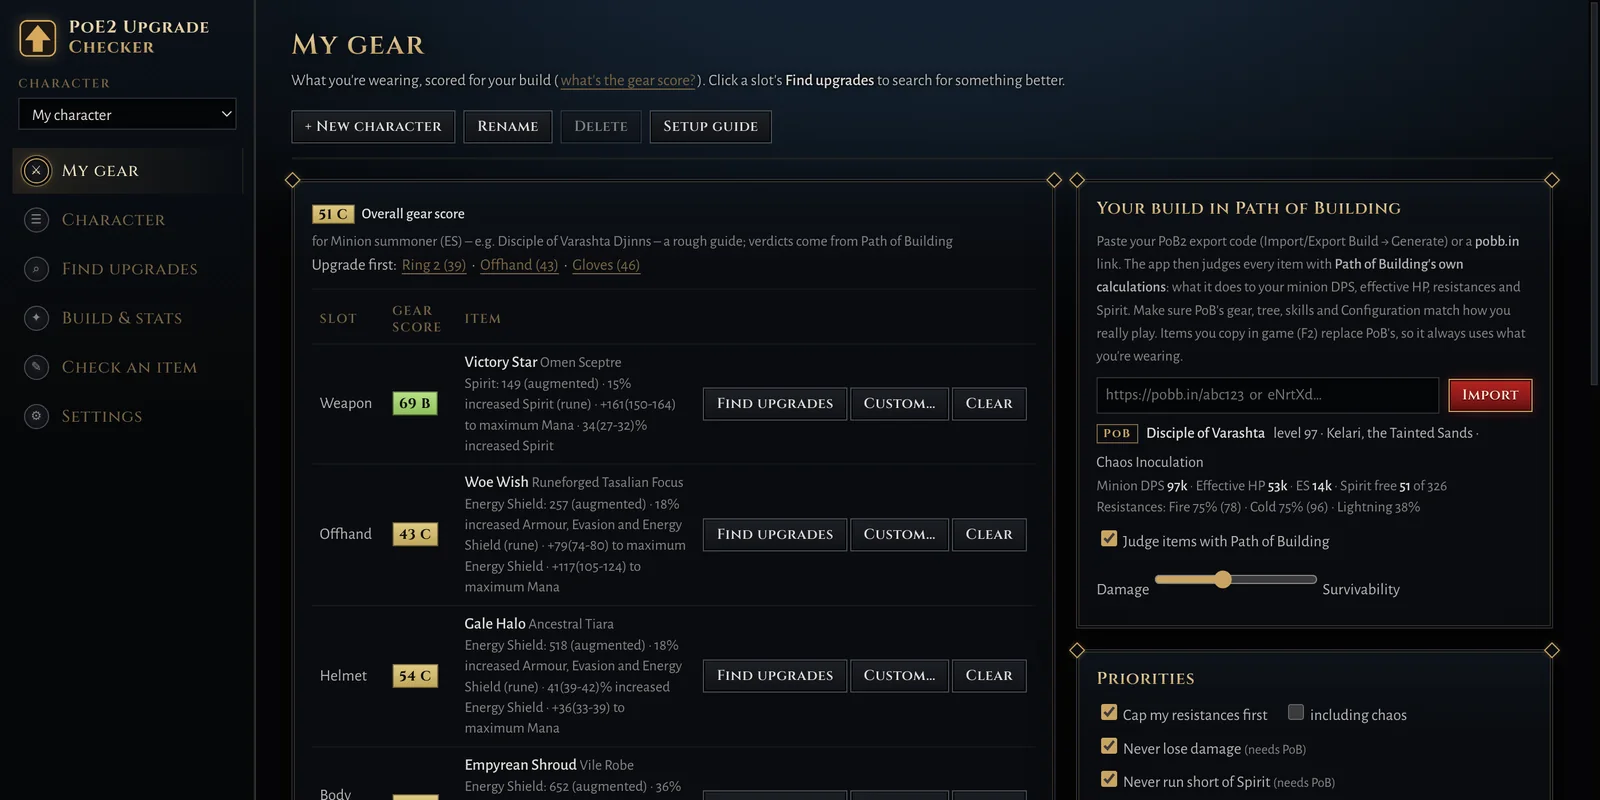1600x800 pixels.
Task: Click the Rename button
Action: (508, 127)
